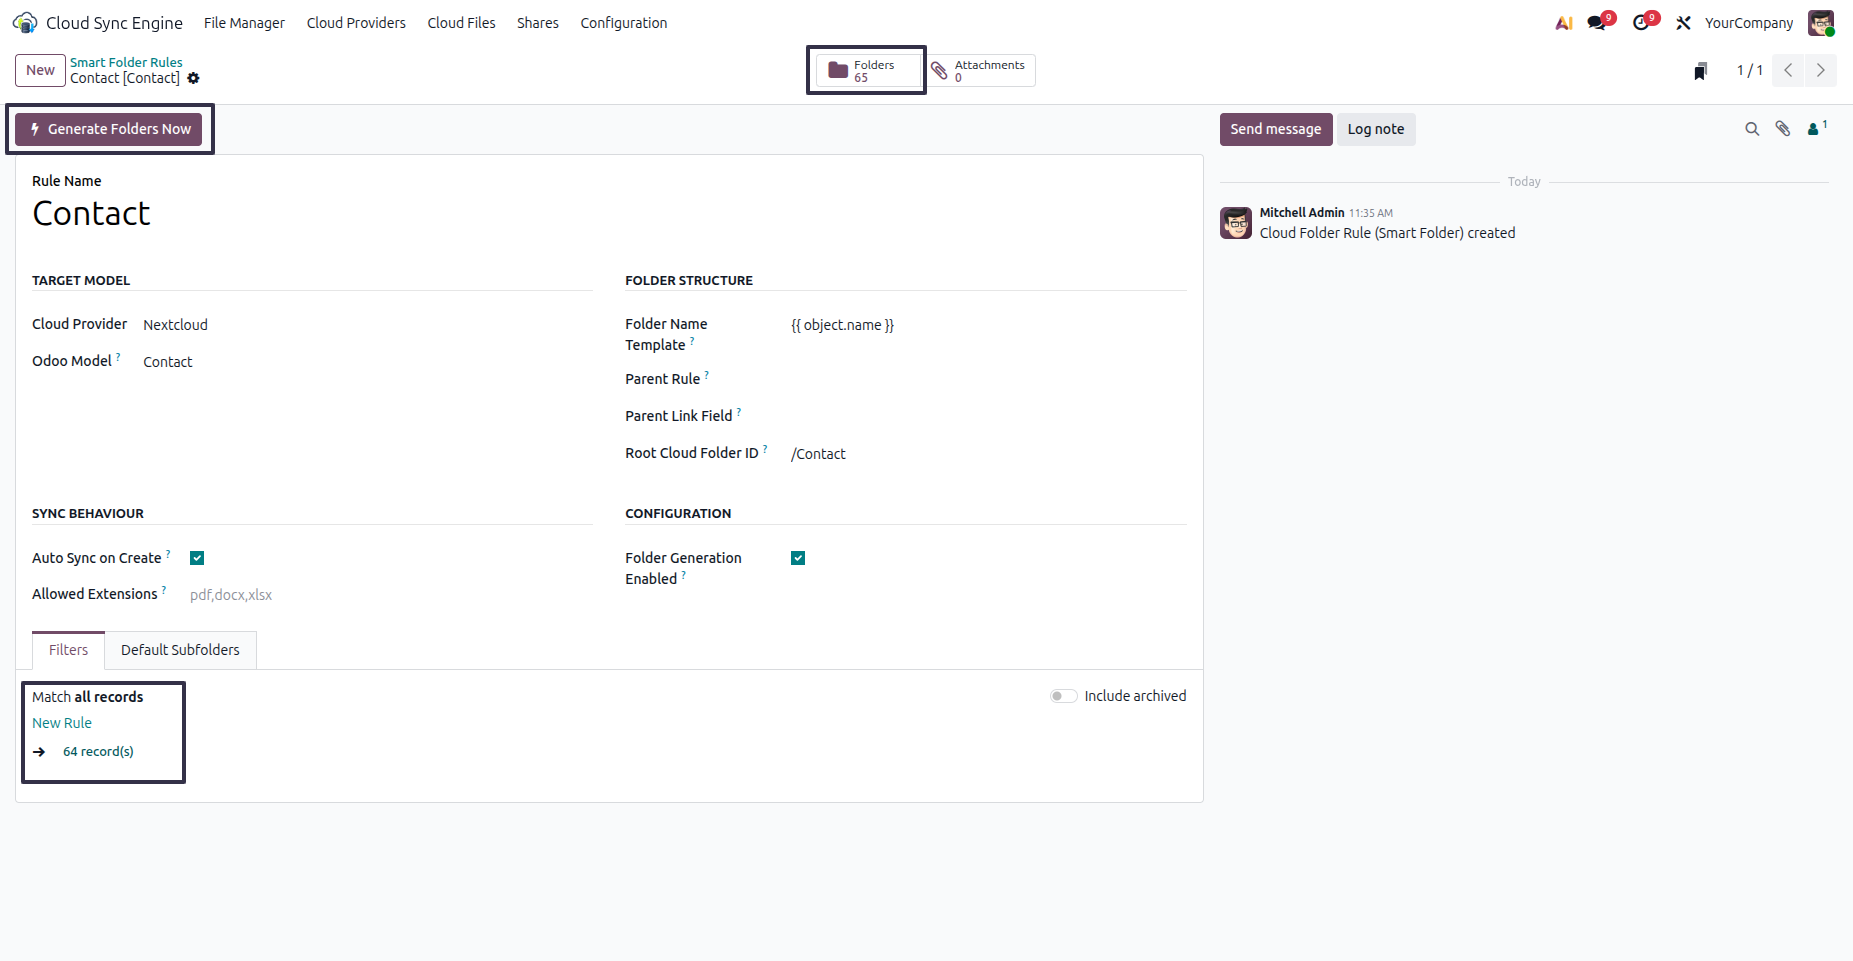Open the activities clock icon

1641,23
